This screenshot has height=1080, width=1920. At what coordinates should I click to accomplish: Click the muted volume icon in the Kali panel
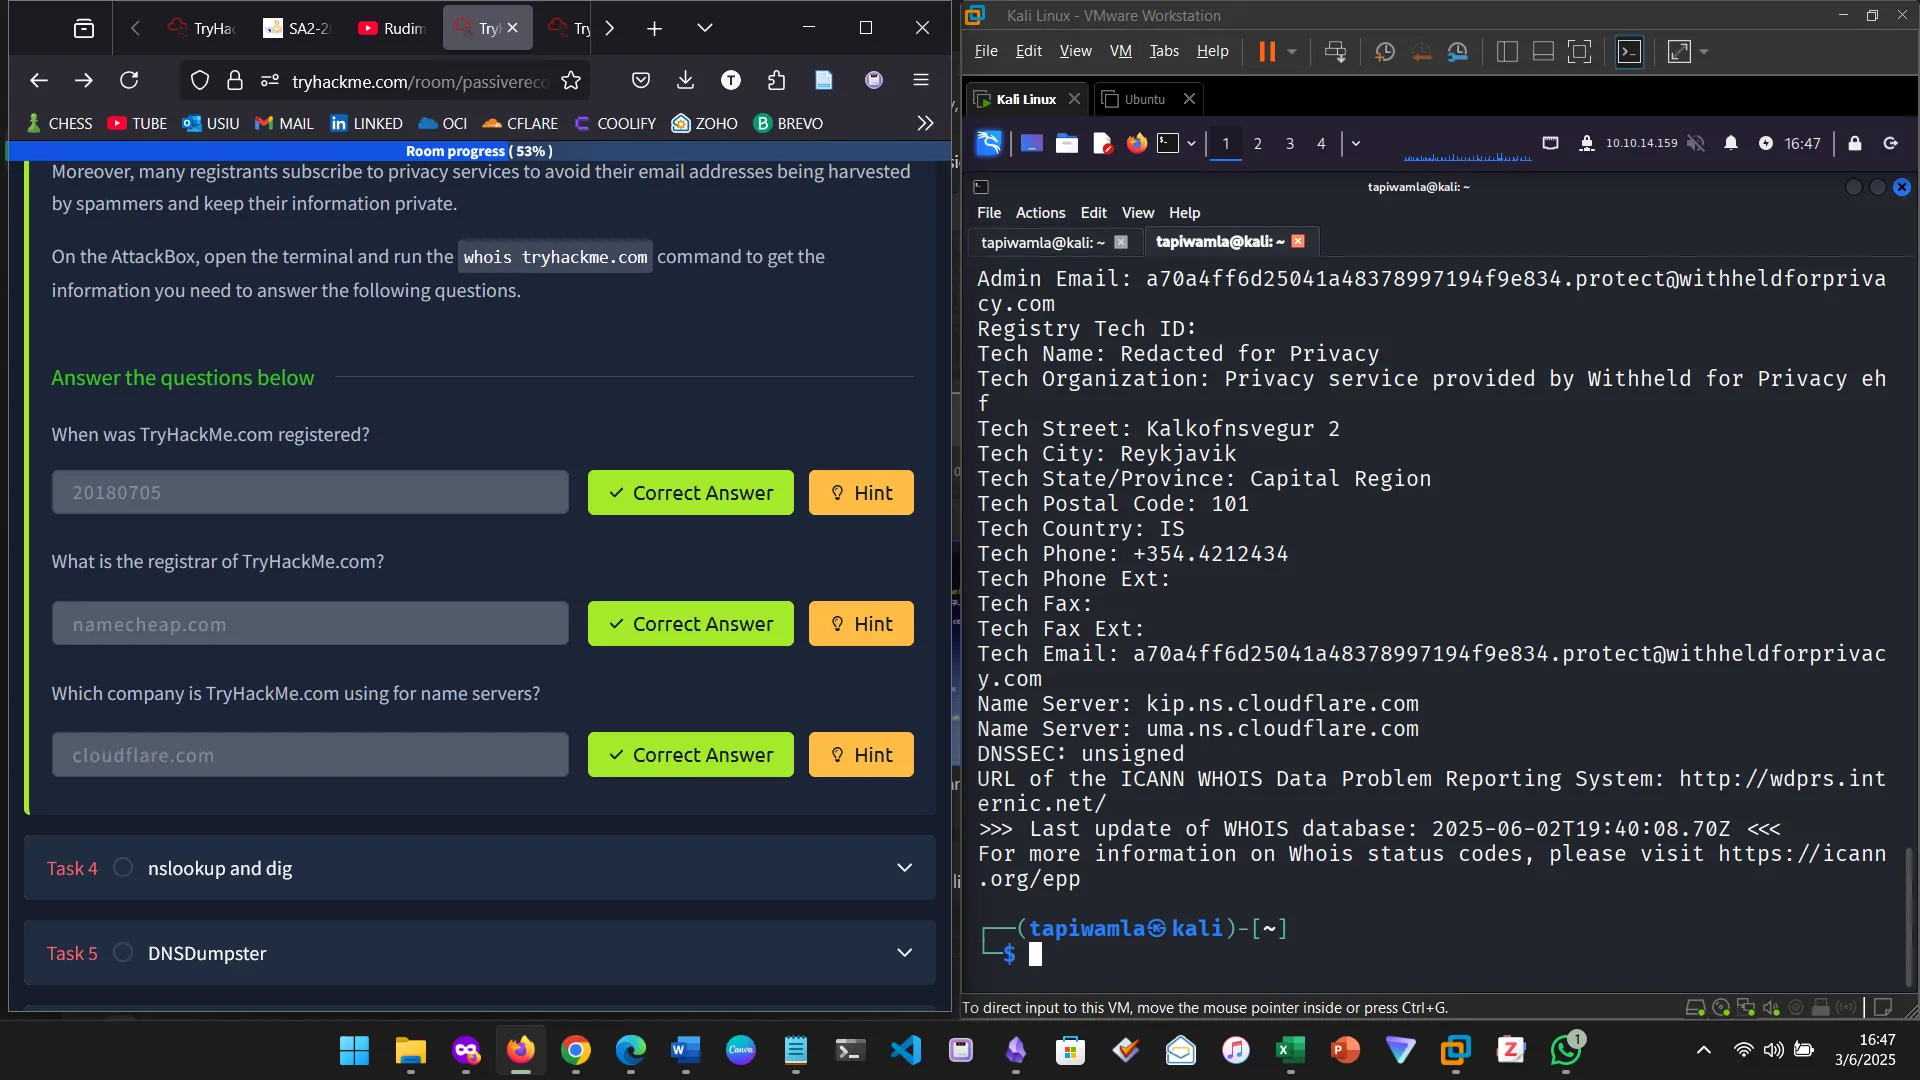coord(1696,143)
